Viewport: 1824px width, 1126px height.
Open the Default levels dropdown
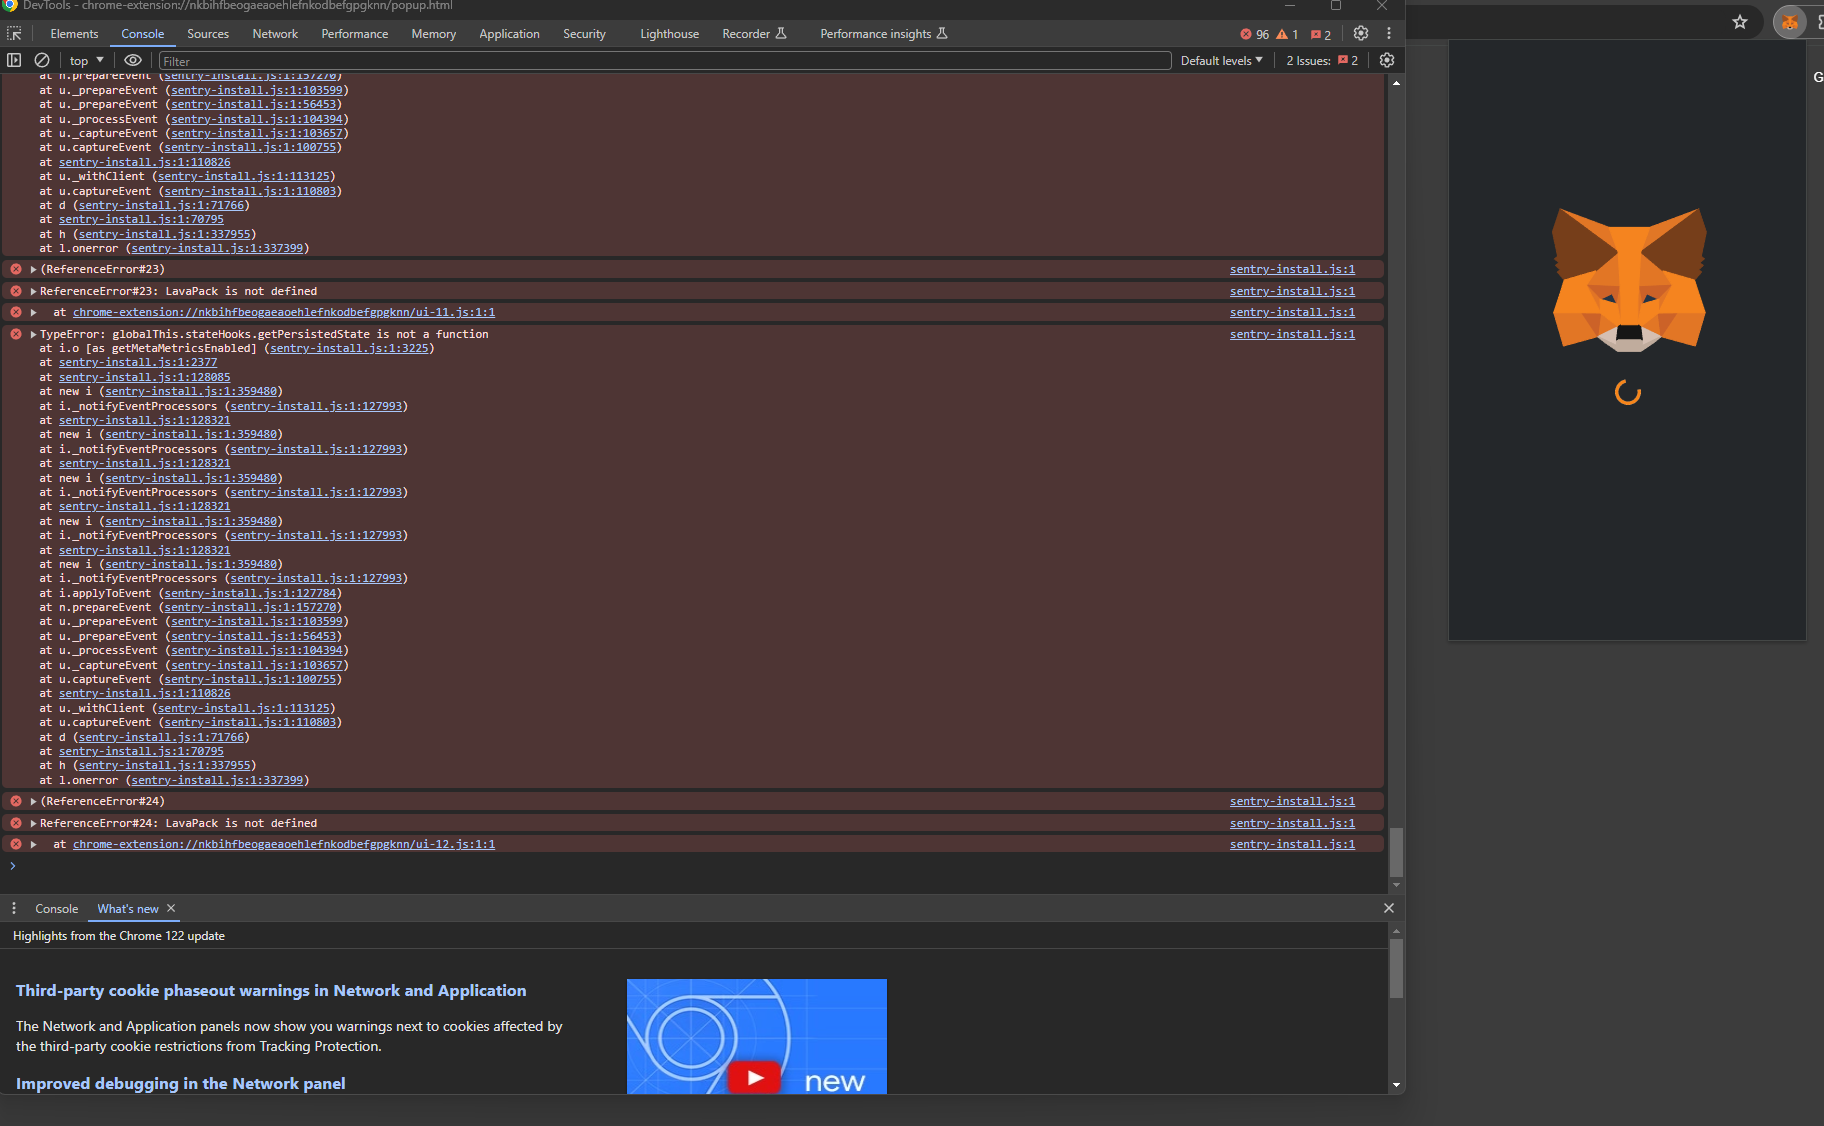click(1219, 60)
